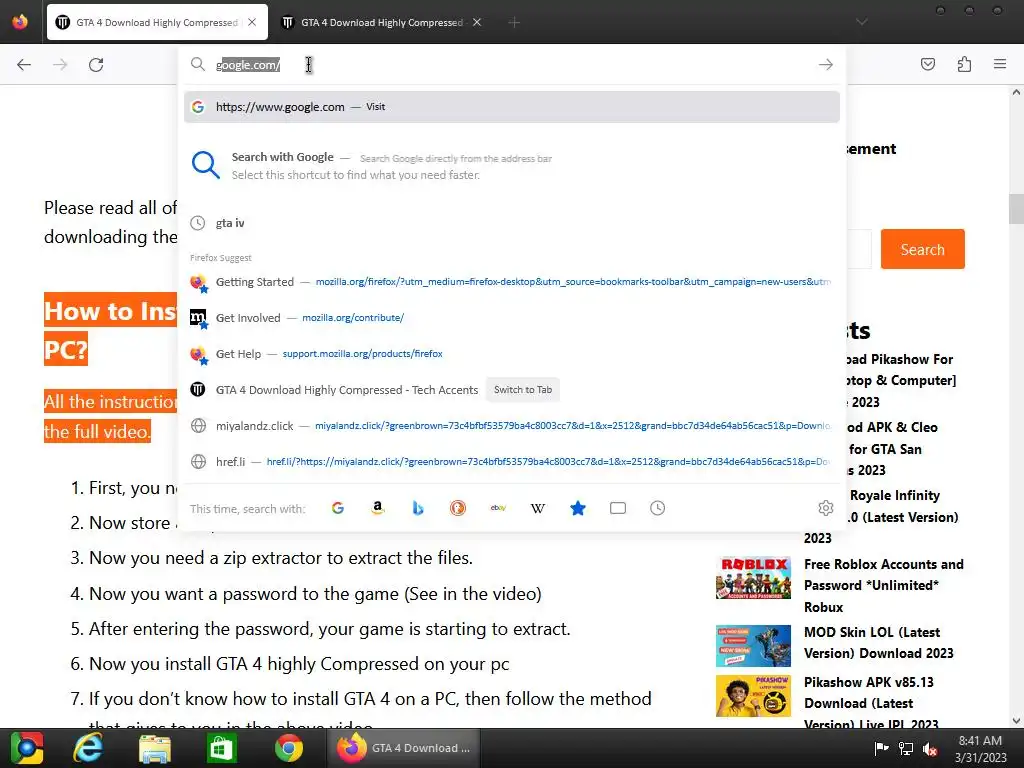Open the Firefox application menu
This screenshot has width=1024, height=768.
tap(1000, 64)
